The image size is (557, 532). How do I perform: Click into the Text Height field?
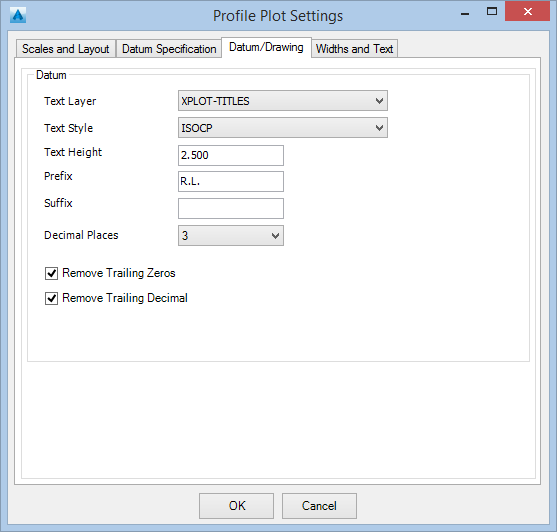point(231,155)
